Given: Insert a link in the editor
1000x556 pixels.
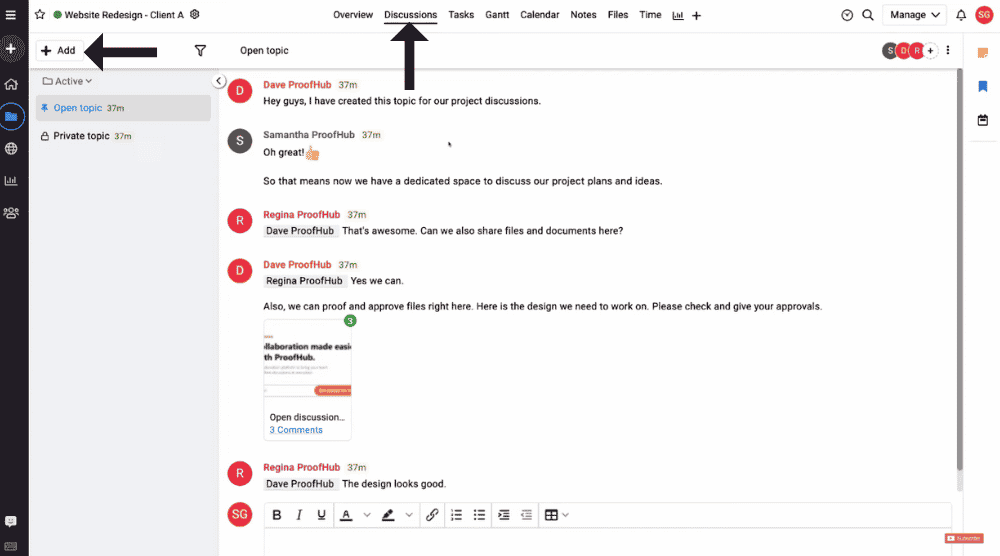Looking at the screenshot, I should tap(432, 515).
